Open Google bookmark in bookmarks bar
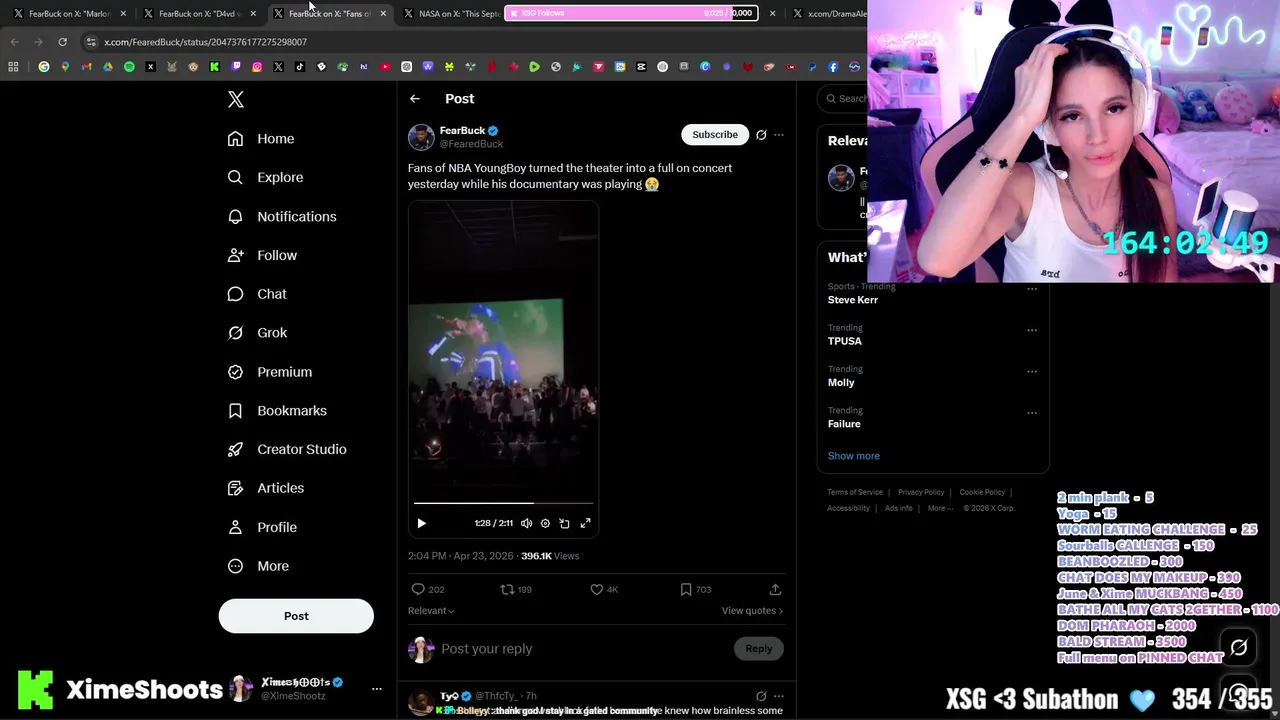This screenshot has height=720, width=1280. [x=43, y=67]
